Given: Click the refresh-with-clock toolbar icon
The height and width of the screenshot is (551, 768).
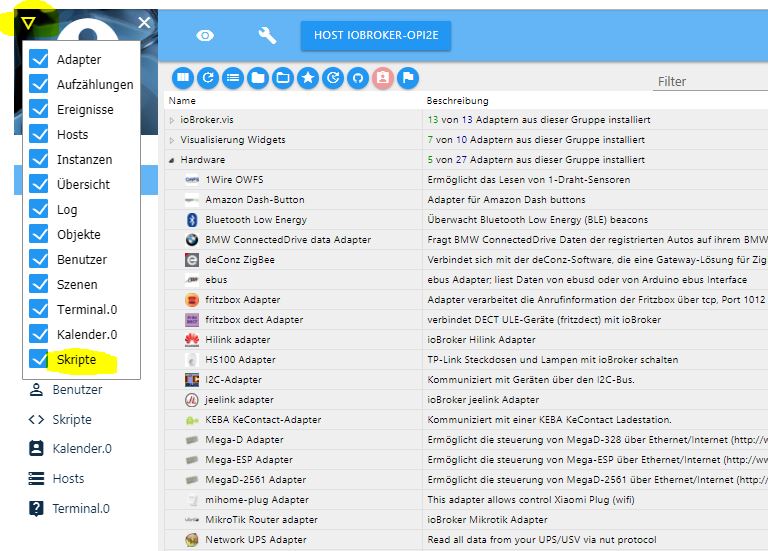Looking at the screenshot, I should coord(333,78).
